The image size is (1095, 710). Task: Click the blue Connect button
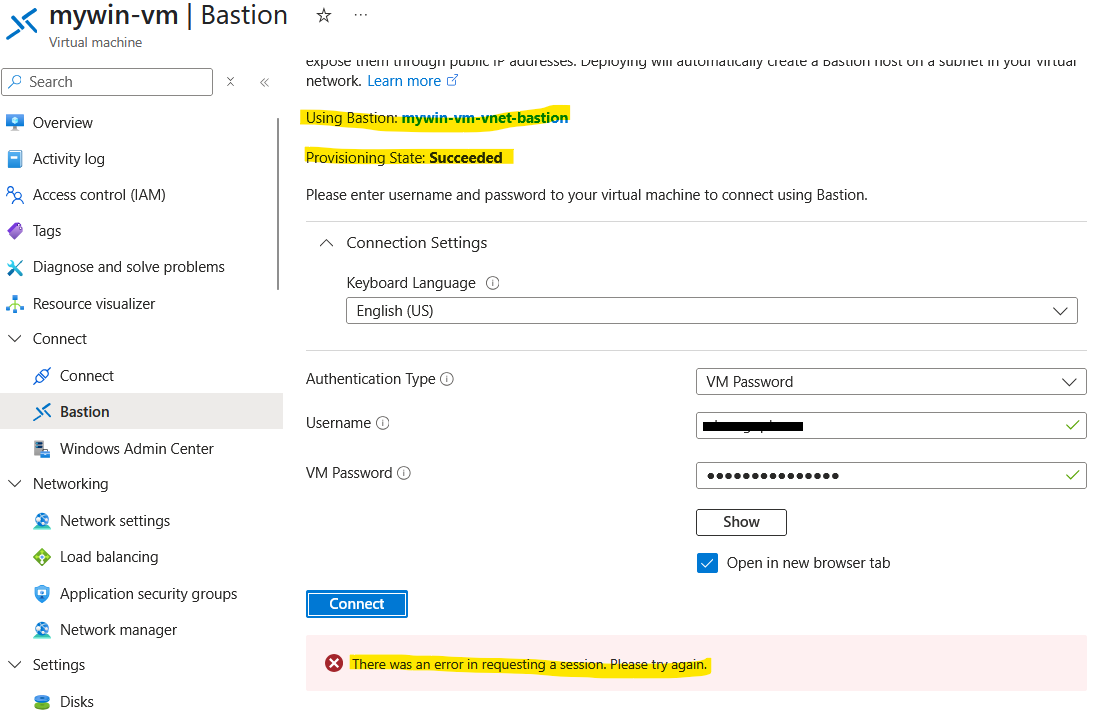pos(357,604)
